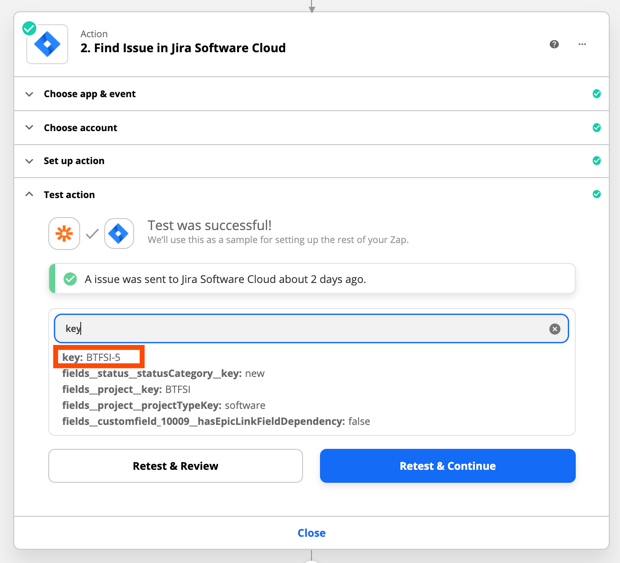Click the Jira Software Cloud app icon in header
The image size is (620, 563).
47,44
